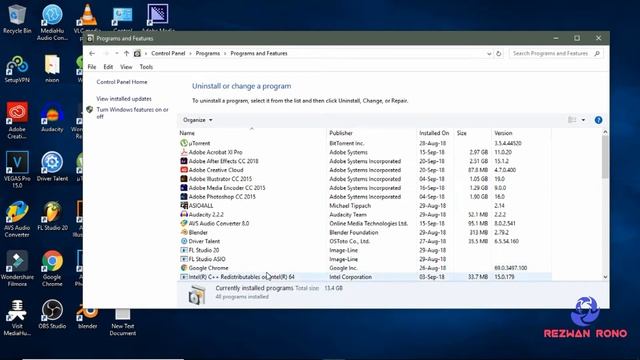Image resolution: width=640 pixels, height=360 pixels.
Task: Click Control Panel in the breadcrumb
Action: tap(168, 53)
